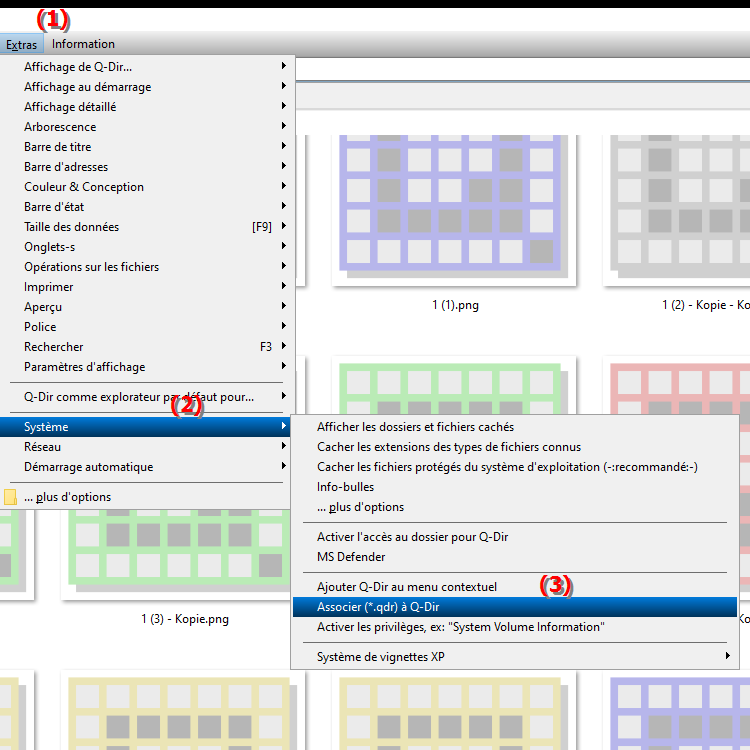Open Barre d'adresses submenu
The width and height of the screenshot is (750, 750).
[147, 167]
